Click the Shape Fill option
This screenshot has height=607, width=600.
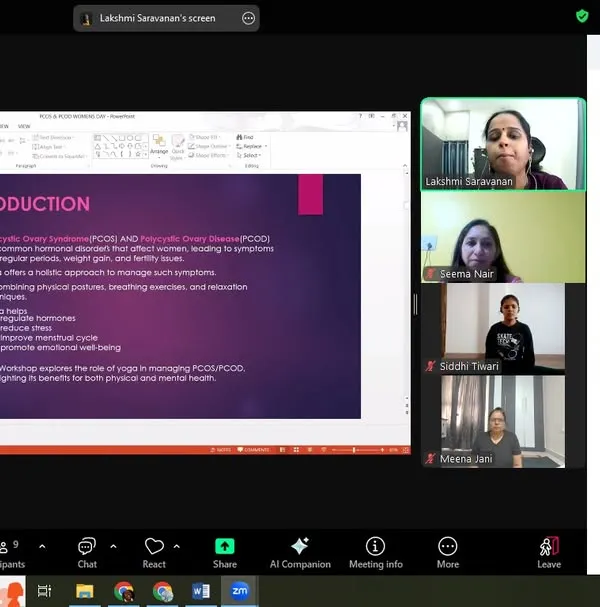[x=204, y=137]
